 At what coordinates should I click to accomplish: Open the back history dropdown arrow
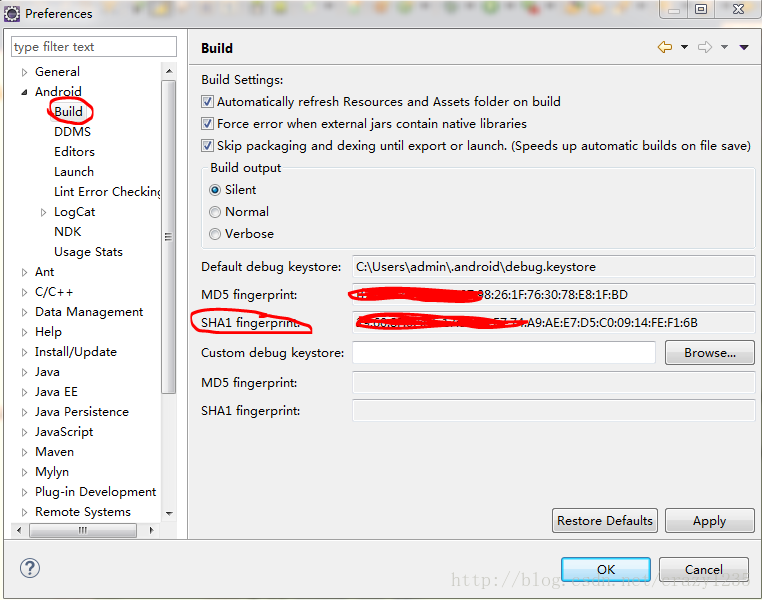pyautogui.click(x=684, y=47)
